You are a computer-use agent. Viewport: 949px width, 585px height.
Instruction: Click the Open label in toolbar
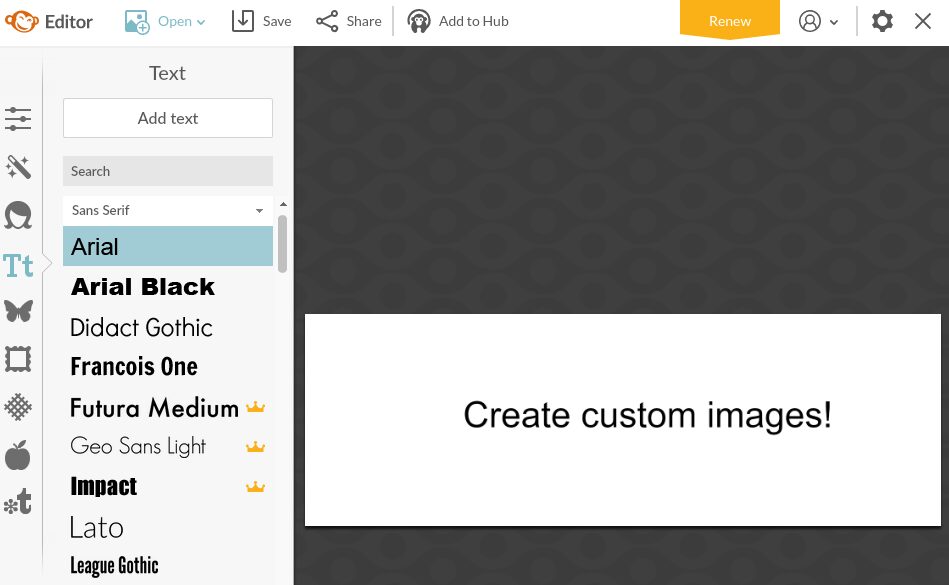[x=175, y=22]
